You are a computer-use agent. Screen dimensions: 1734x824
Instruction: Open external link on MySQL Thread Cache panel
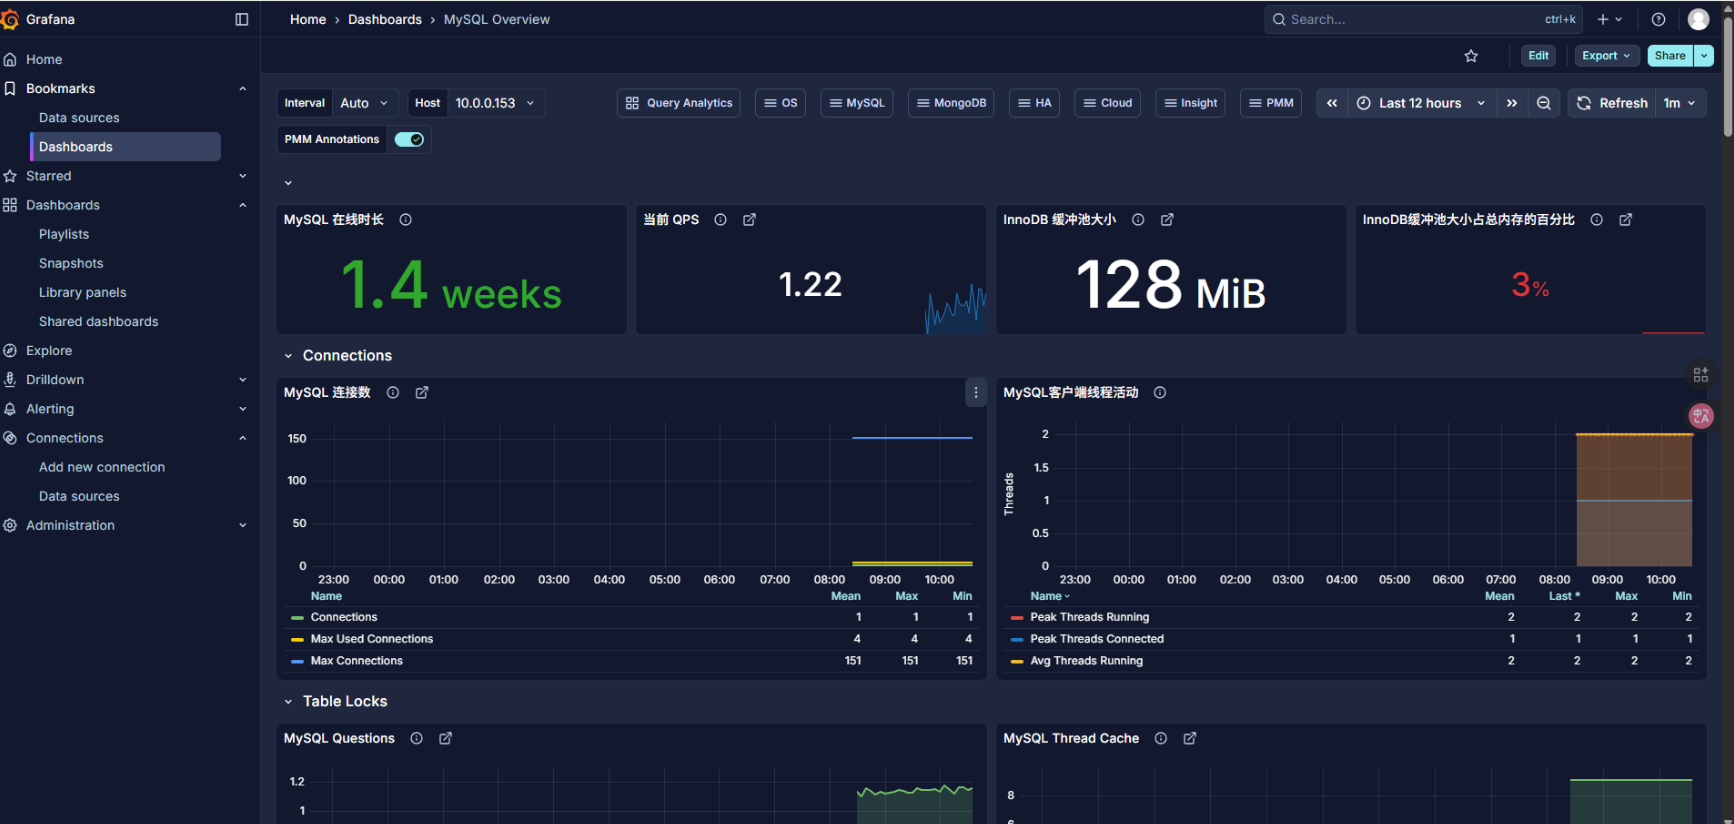1190,739
